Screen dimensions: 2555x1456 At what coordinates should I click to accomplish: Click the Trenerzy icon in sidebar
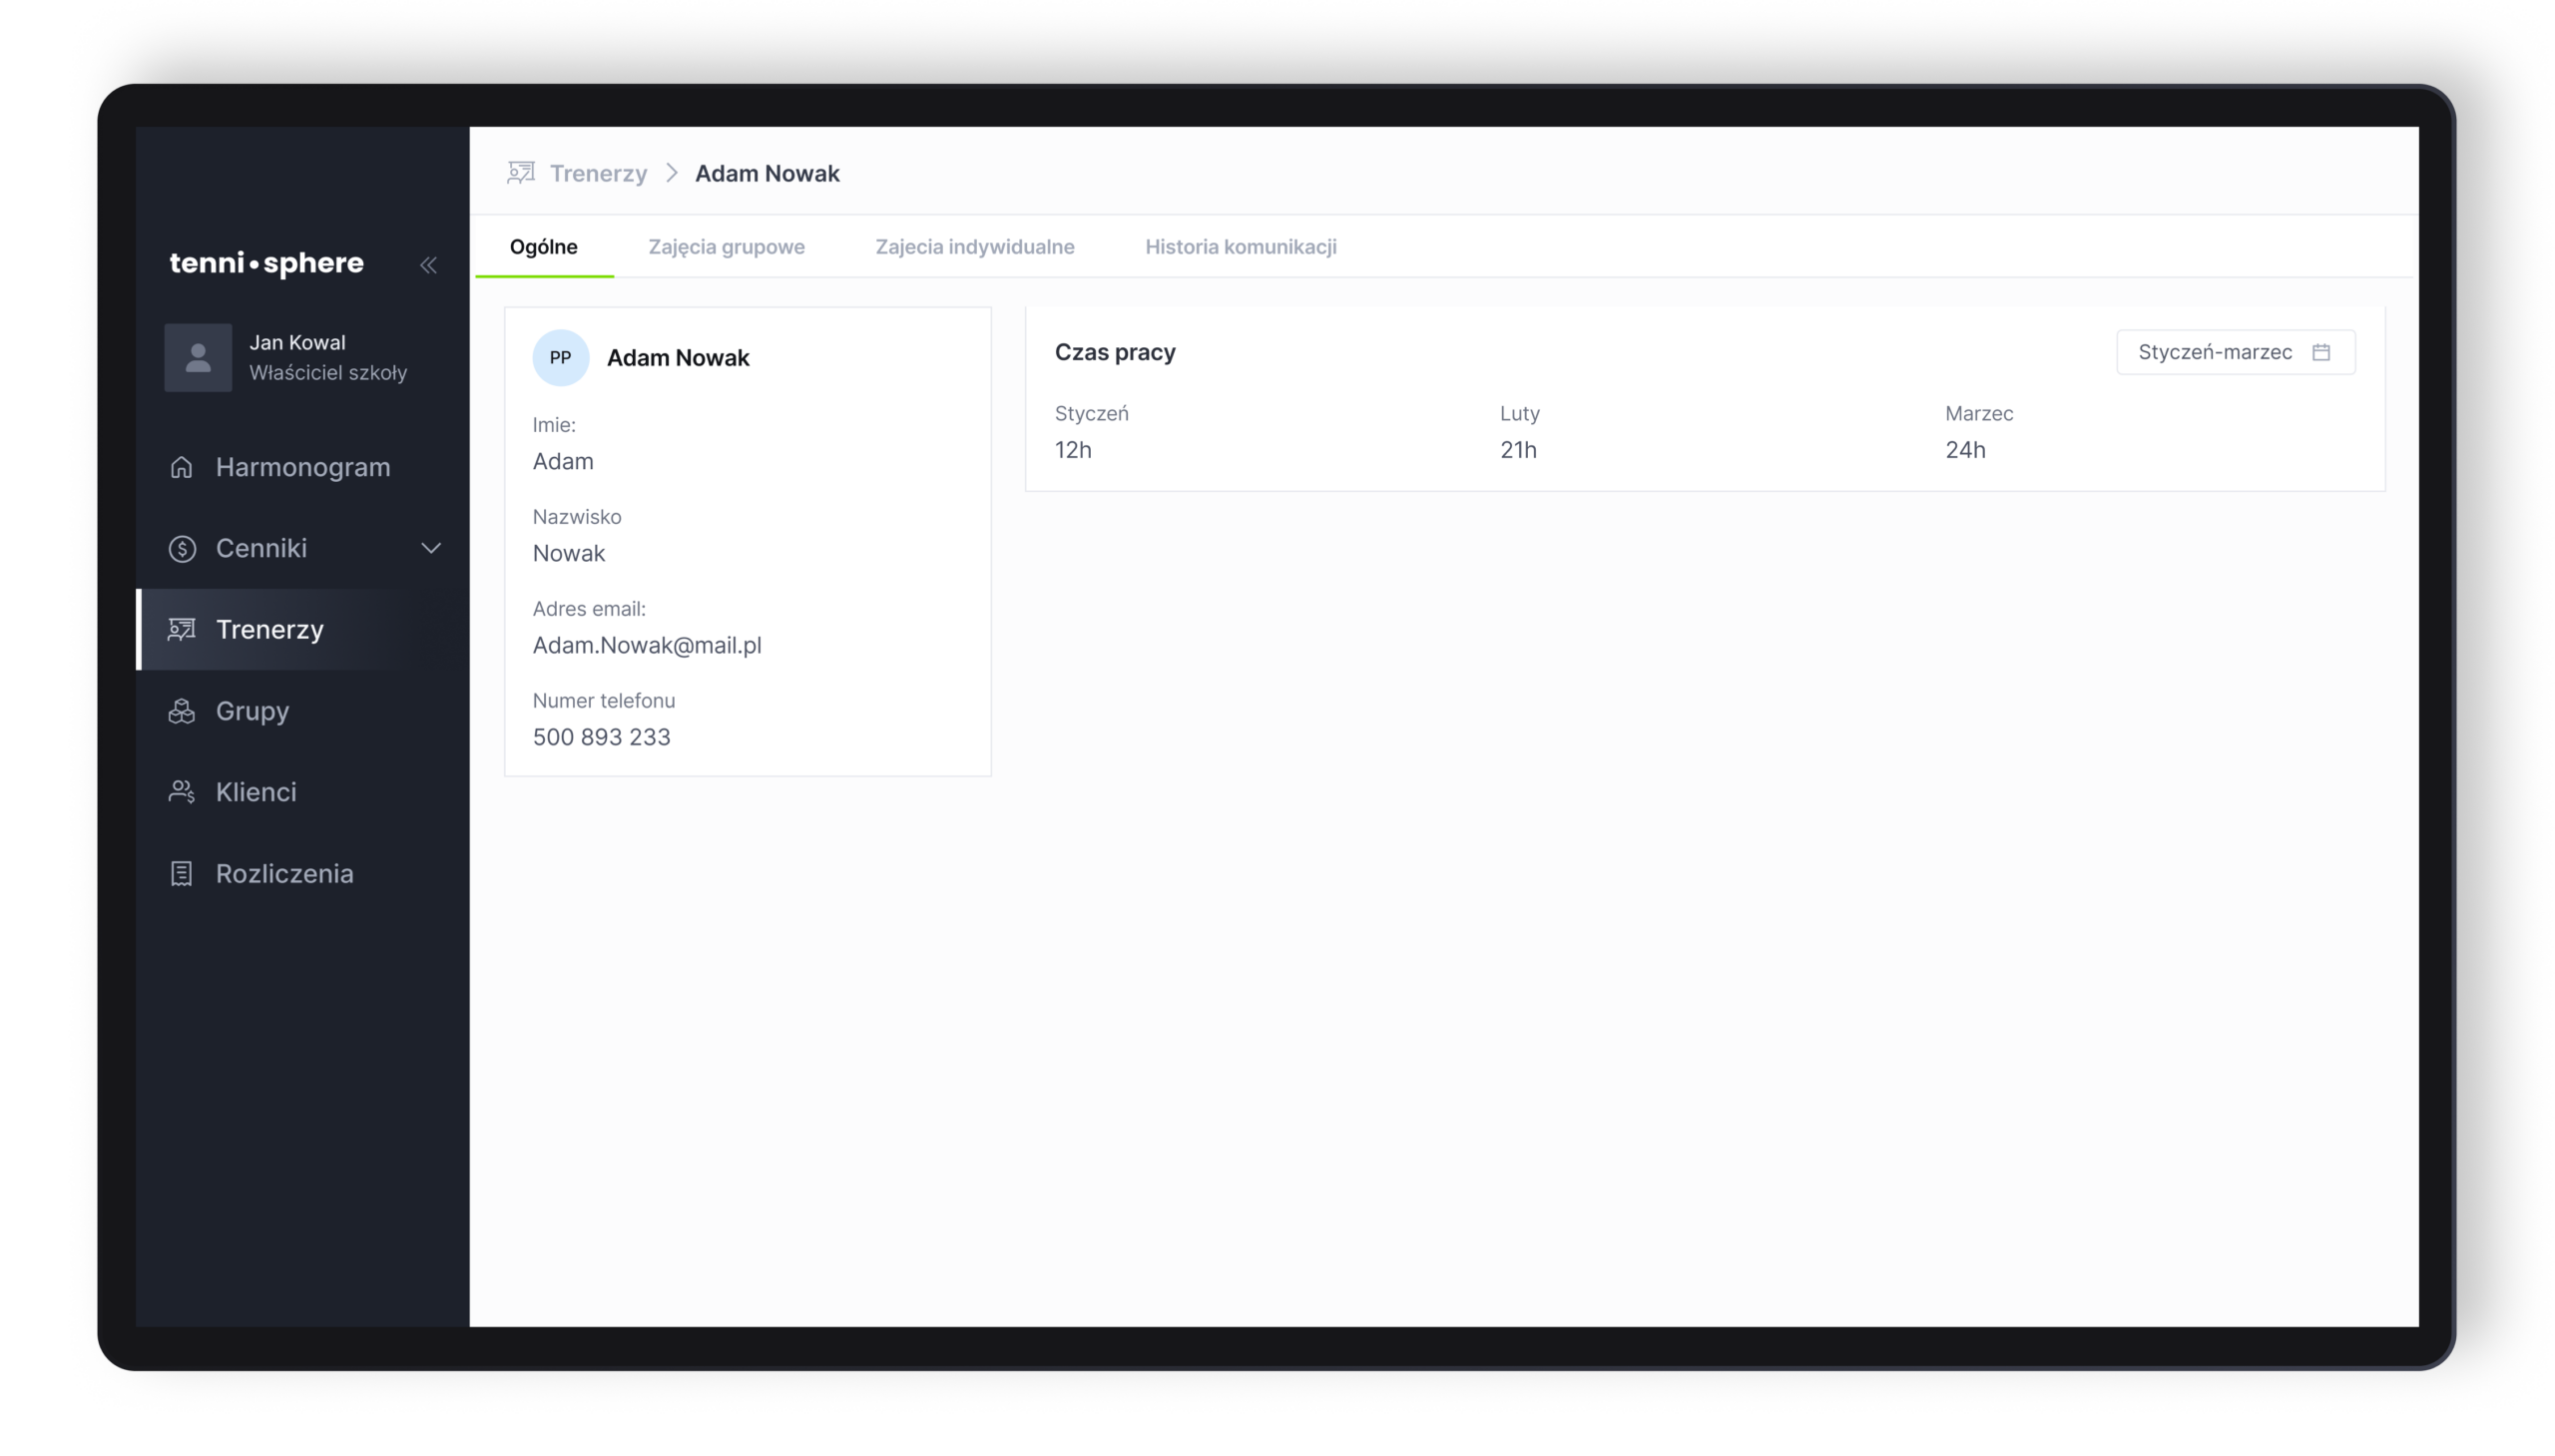(181, 629)
